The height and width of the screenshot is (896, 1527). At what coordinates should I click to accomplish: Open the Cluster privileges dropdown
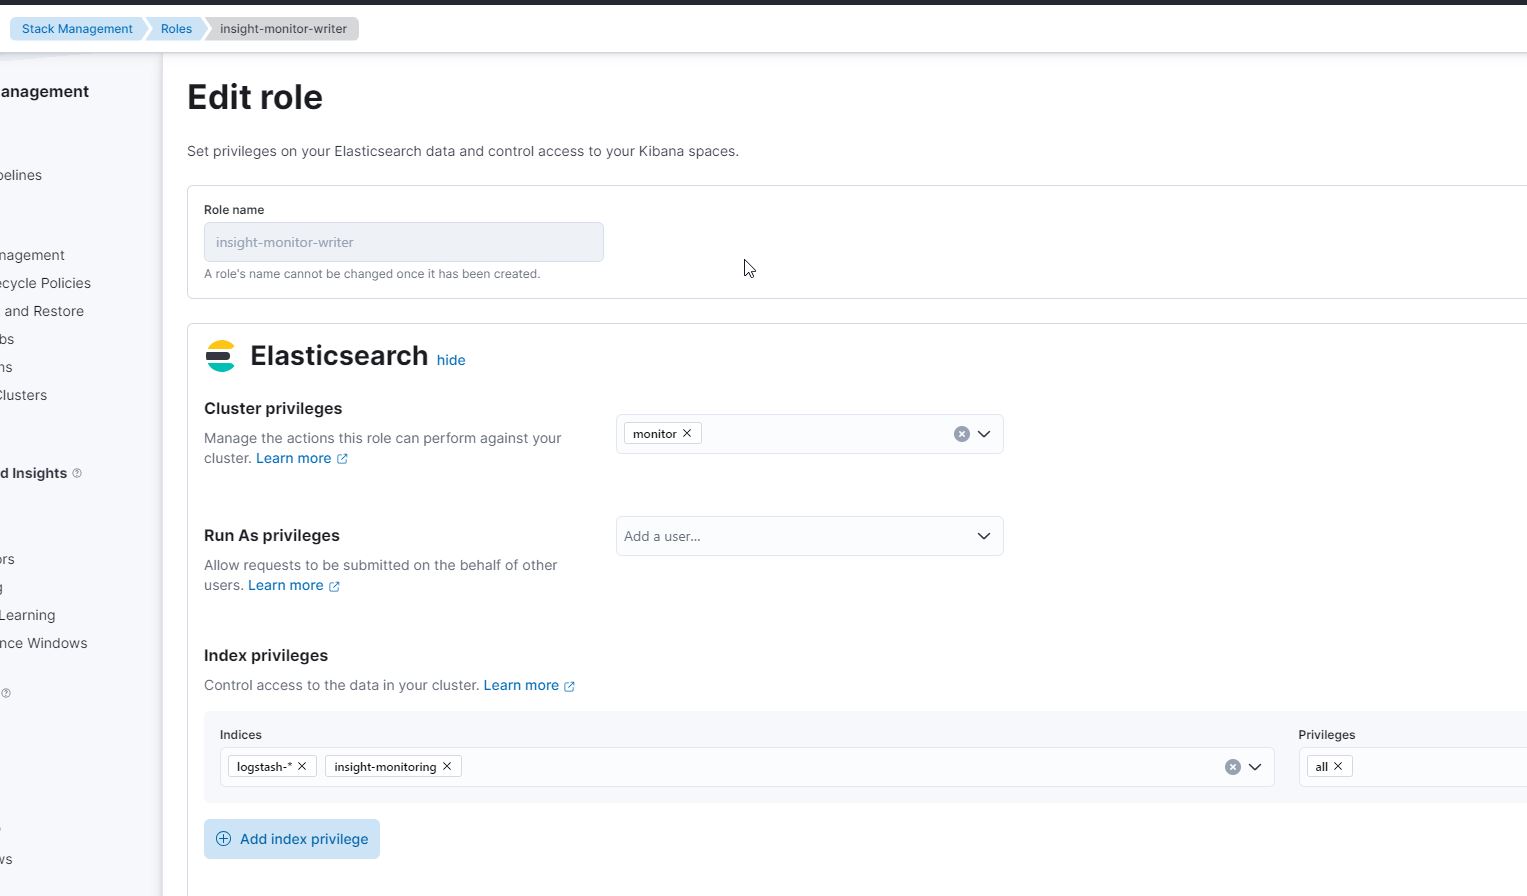point(984,433)
